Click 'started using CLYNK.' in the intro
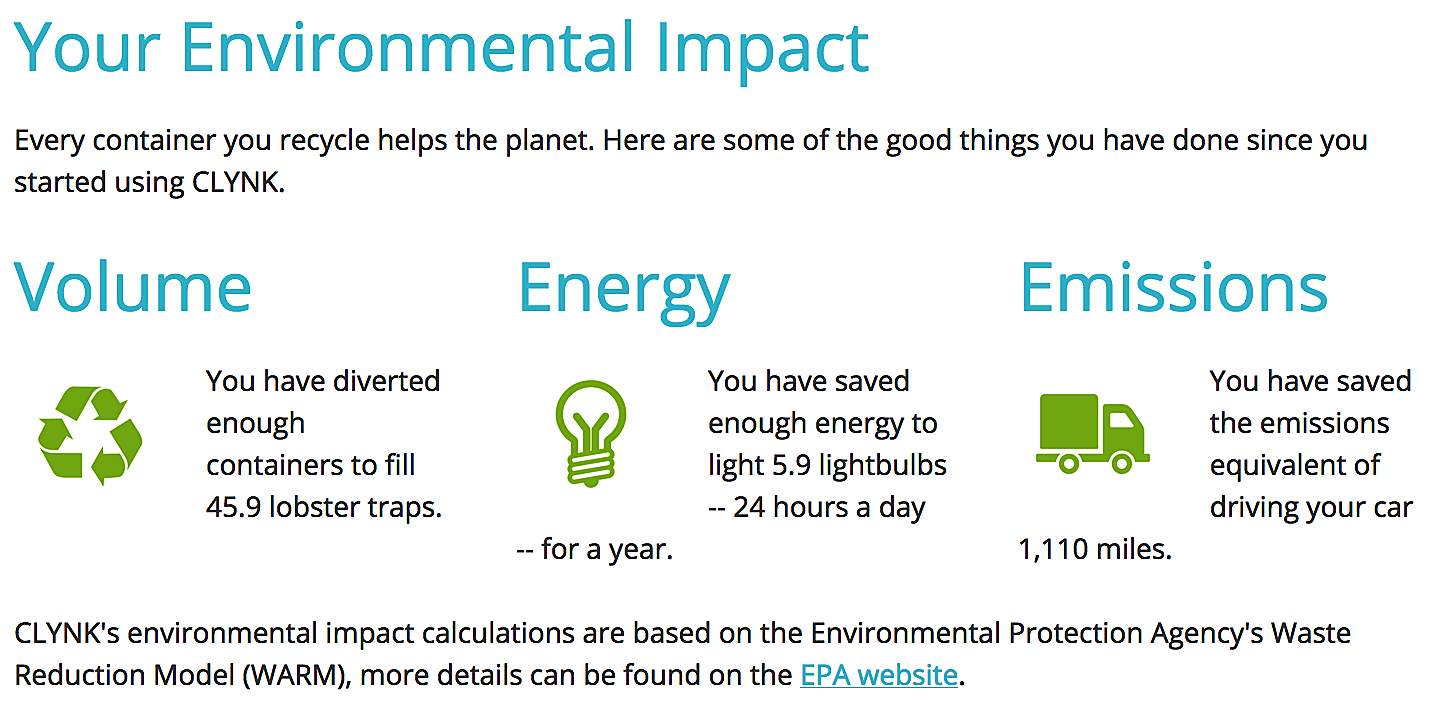The width and height of the screenshot is (1434, 704). pyautogui.click(x=150, y=184)
